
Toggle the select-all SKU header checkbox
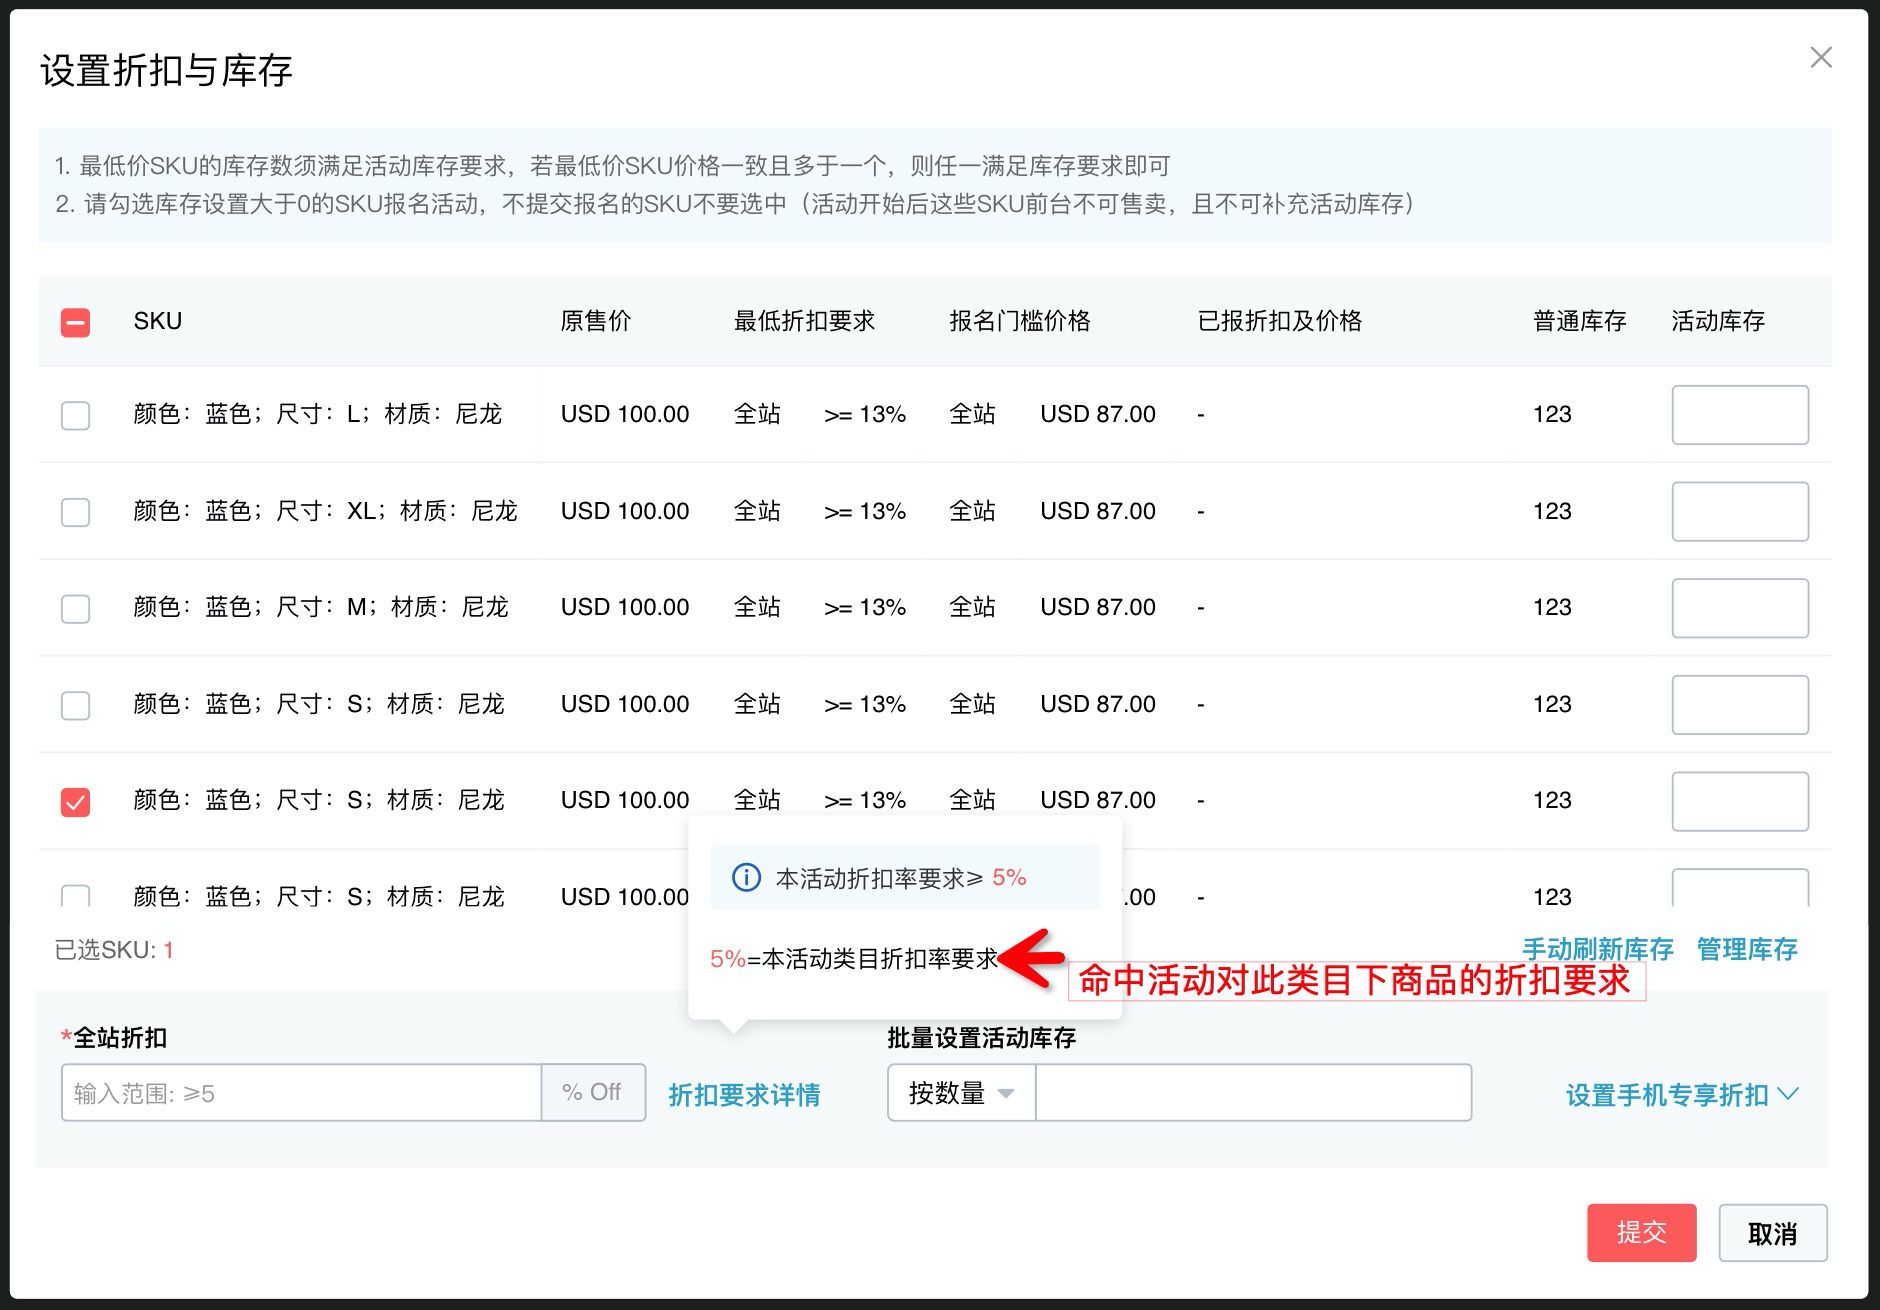tap(75, 322)
